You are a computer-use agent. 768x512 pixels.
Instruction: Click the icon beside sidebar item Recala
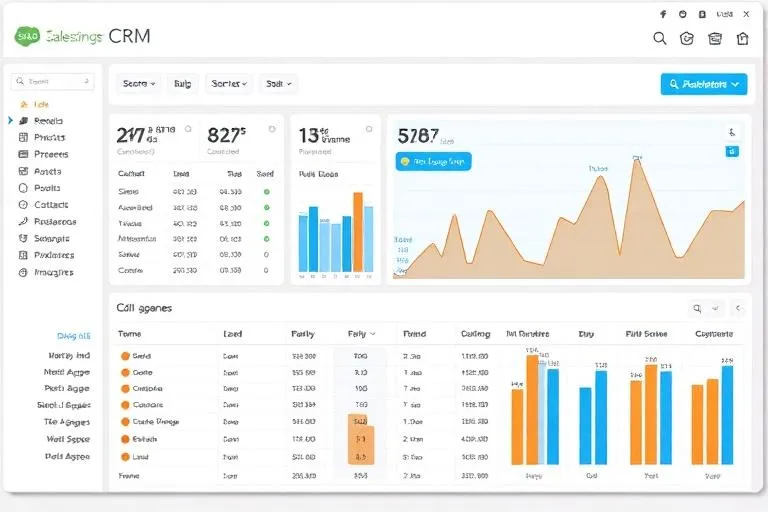pos(23,121)
